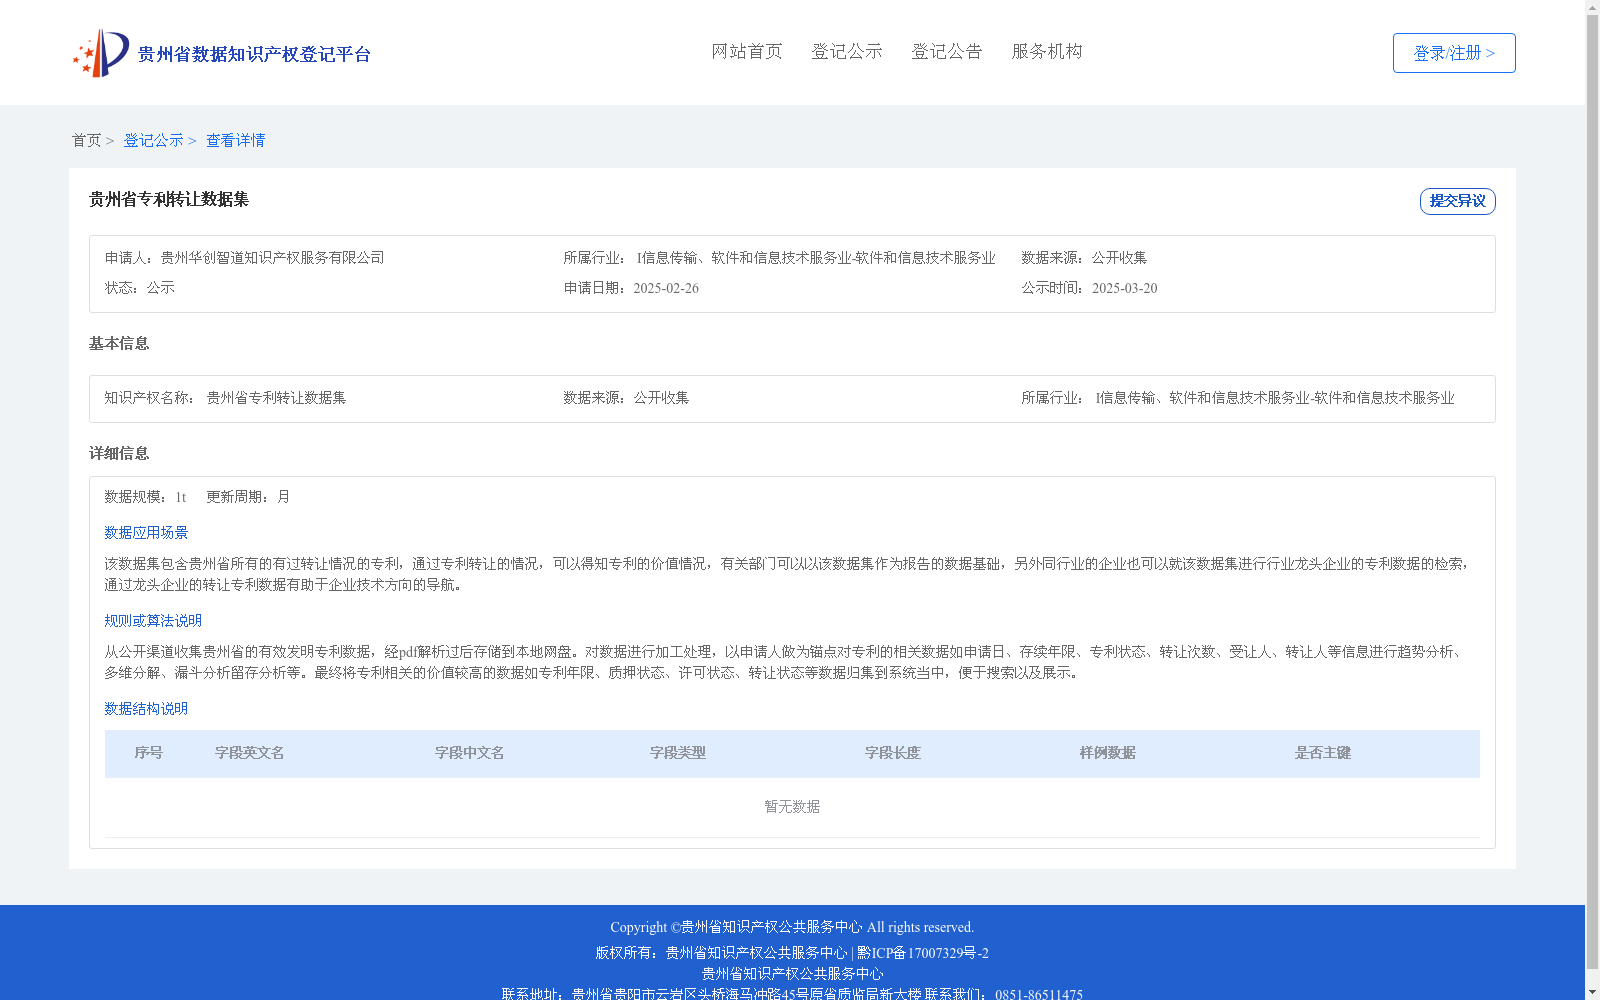Click the 字段类型 column header
Screen dimensions: 1600x1000
click(678, 753)
